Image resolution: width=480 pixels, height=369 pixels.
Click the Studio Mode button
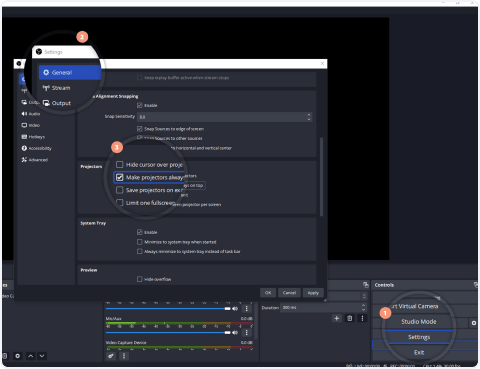coord(419,322)
